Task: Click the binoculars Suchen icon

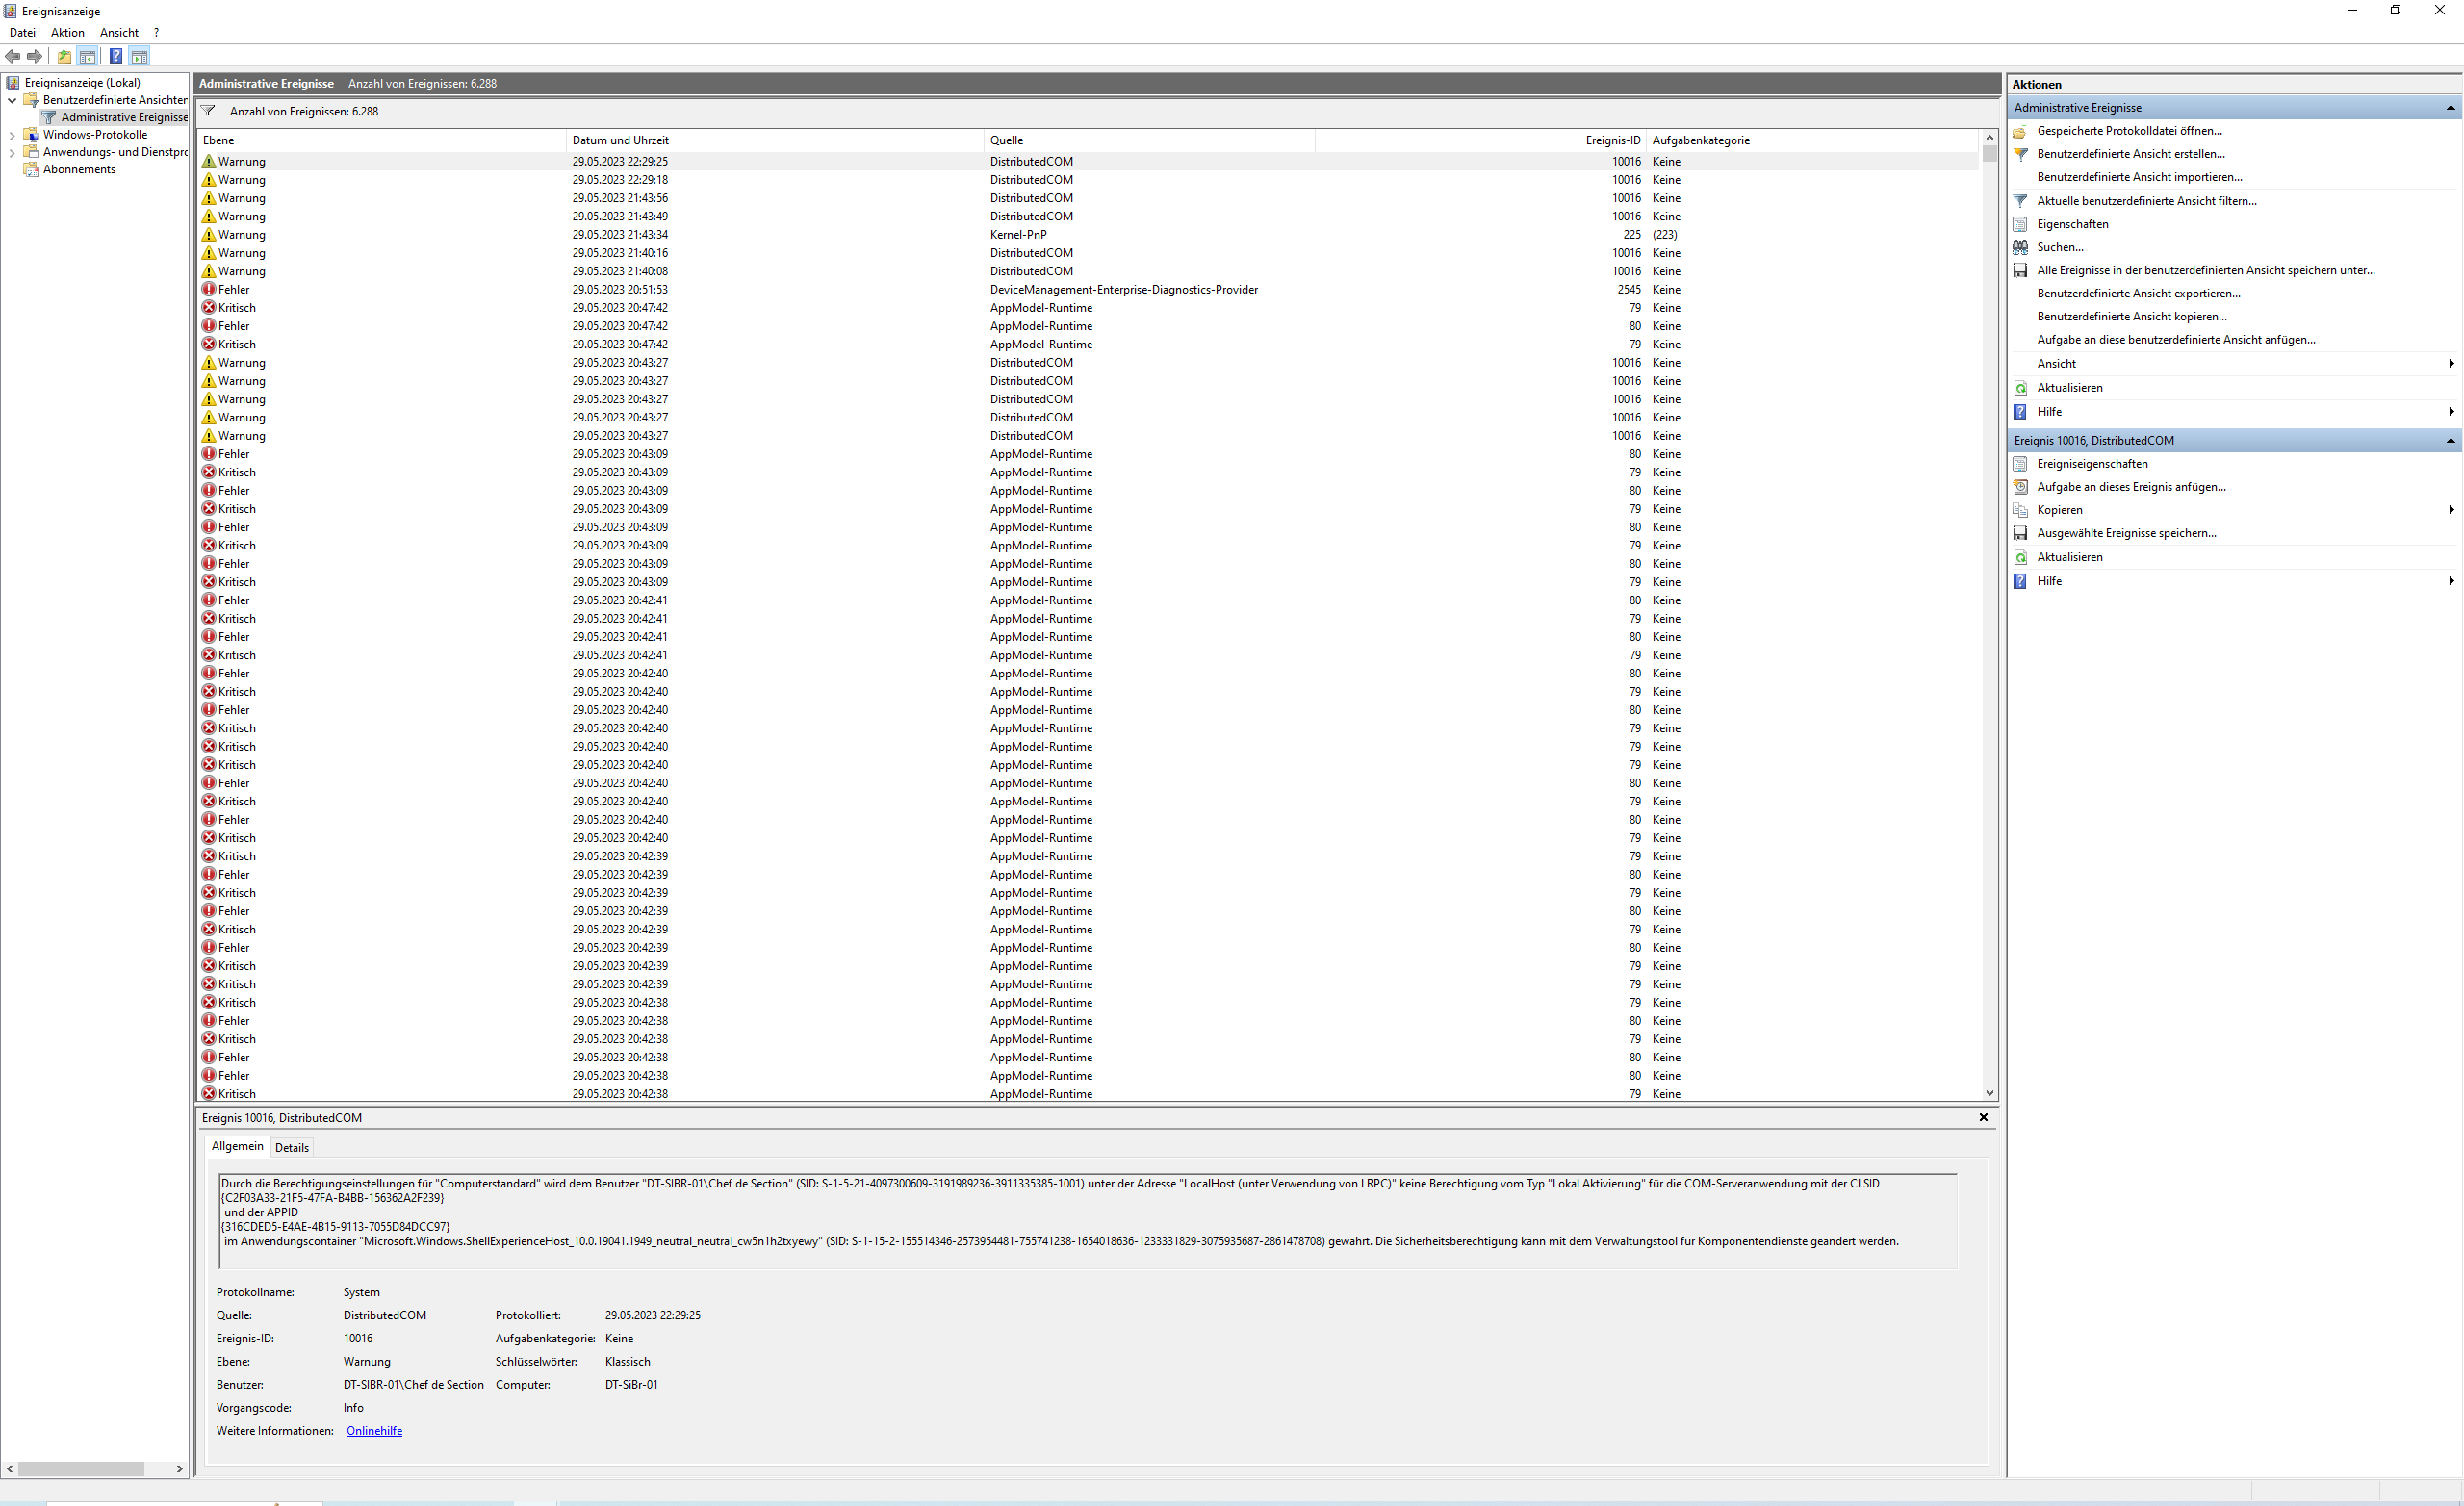Action: pyautogui.click(x=2020, y=247)
